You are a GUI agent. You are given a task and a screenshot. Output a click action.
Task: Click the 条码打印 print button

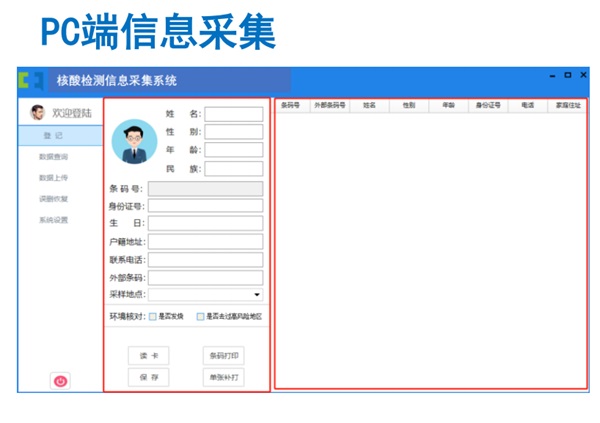point(222,356)
